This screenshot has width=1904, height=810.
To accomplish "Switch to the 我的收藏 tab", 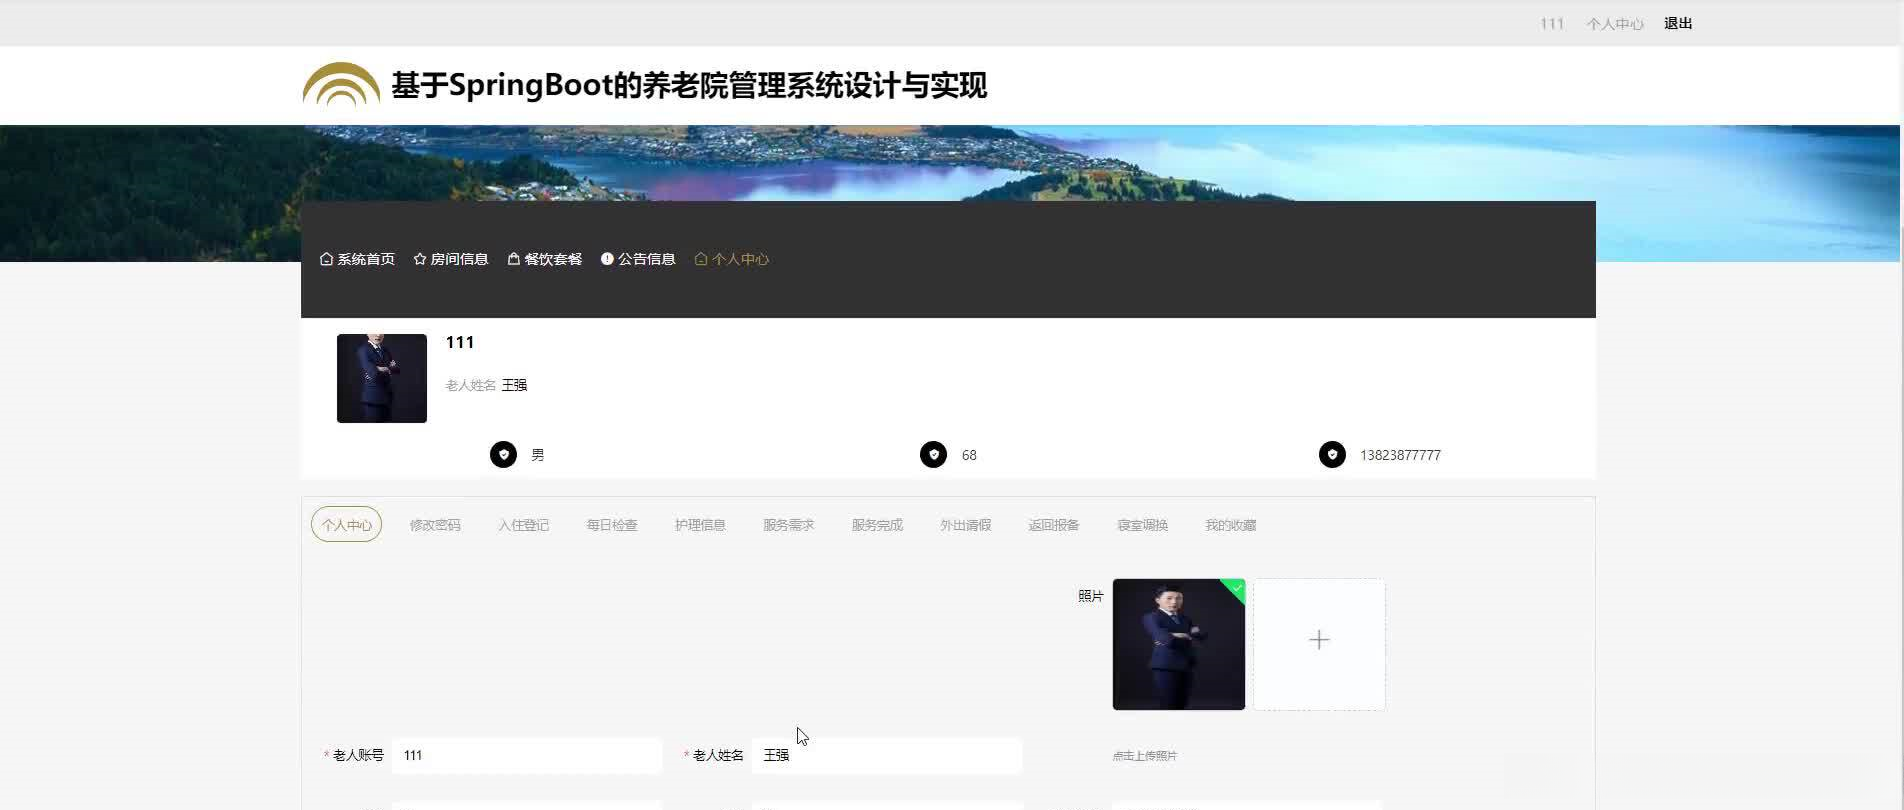I will coord(1230,525).
